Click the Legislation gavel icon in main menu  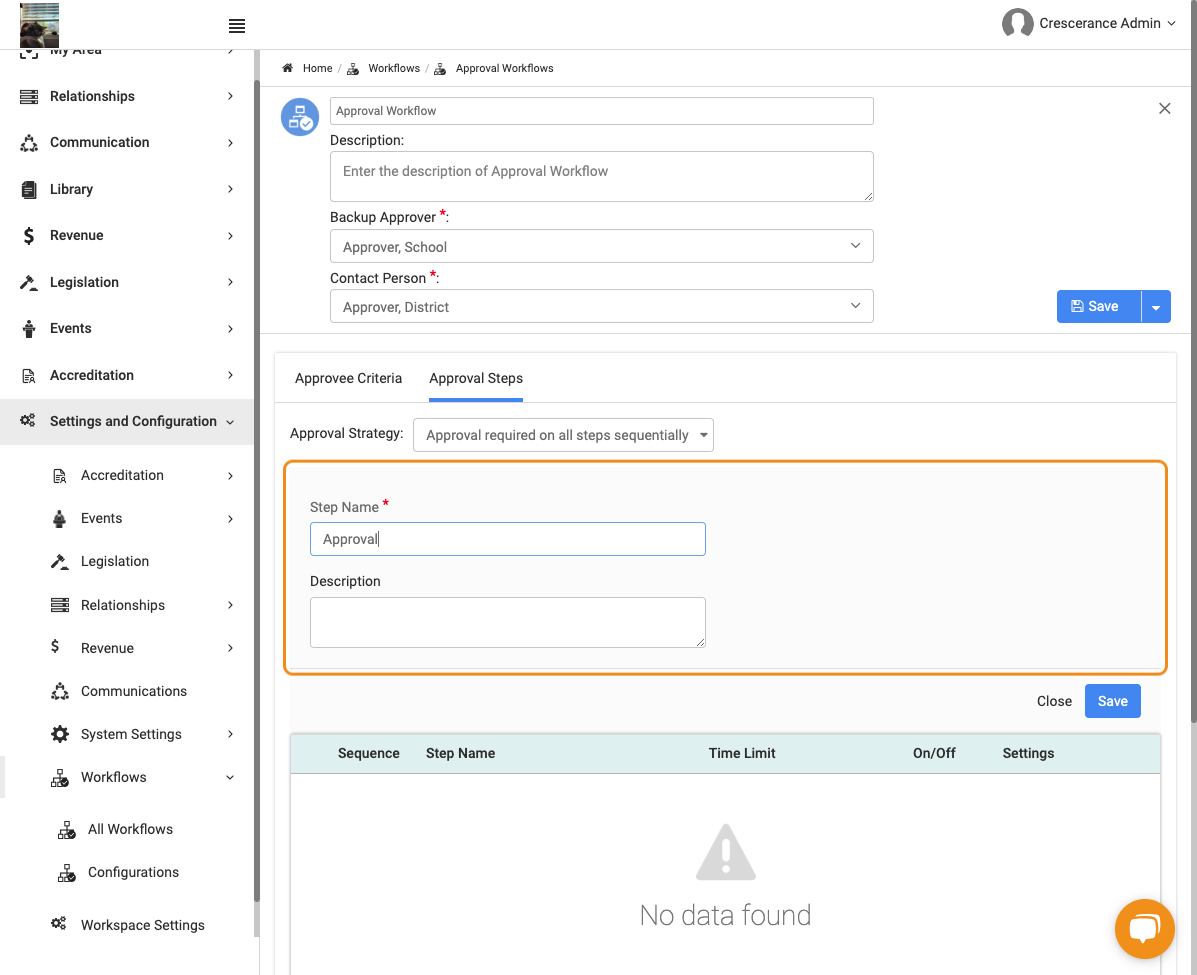29,282
